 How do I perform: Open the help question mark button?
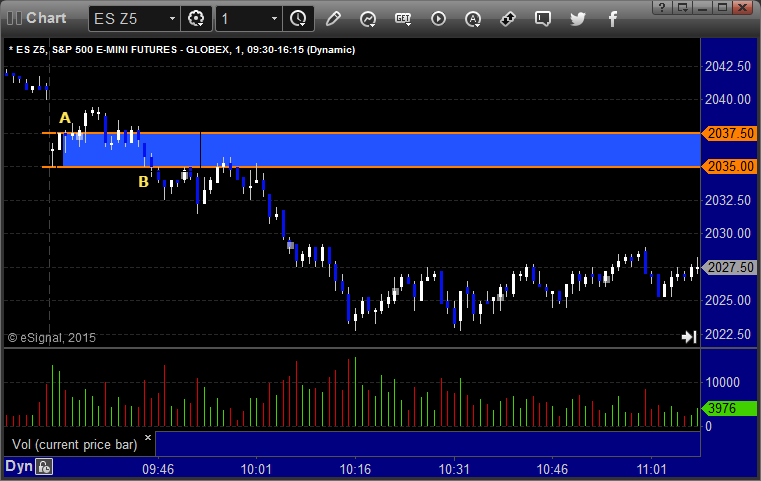click(662, 7)
